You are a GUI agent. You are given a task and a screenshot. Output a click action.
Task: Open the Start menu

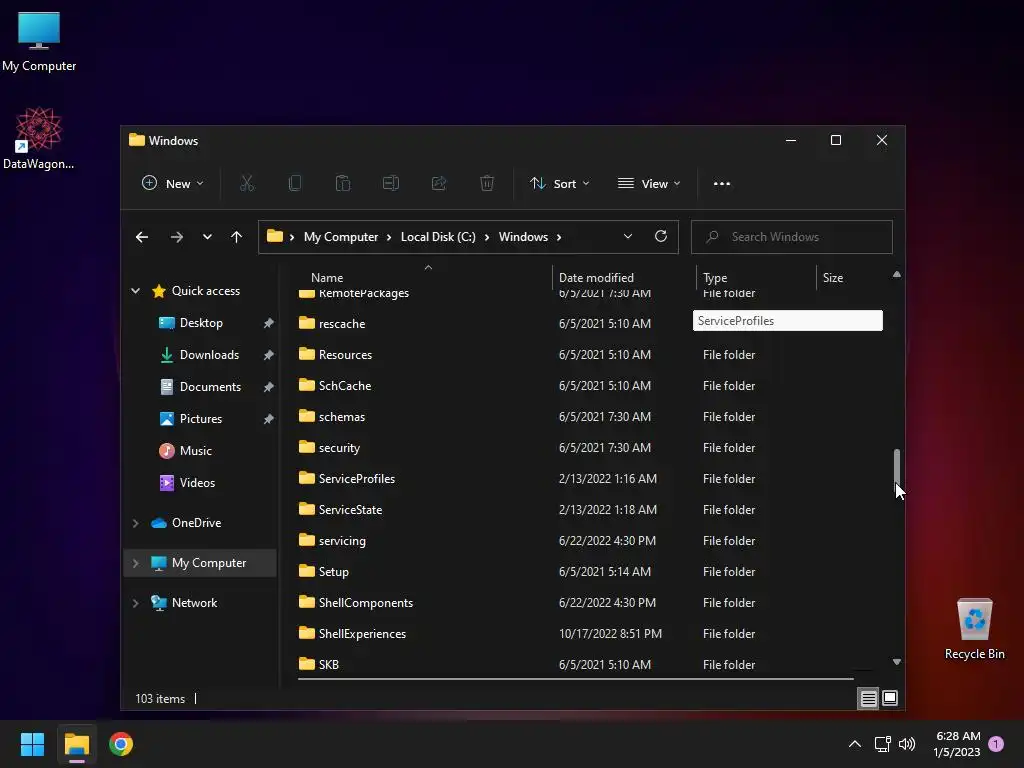32,744
